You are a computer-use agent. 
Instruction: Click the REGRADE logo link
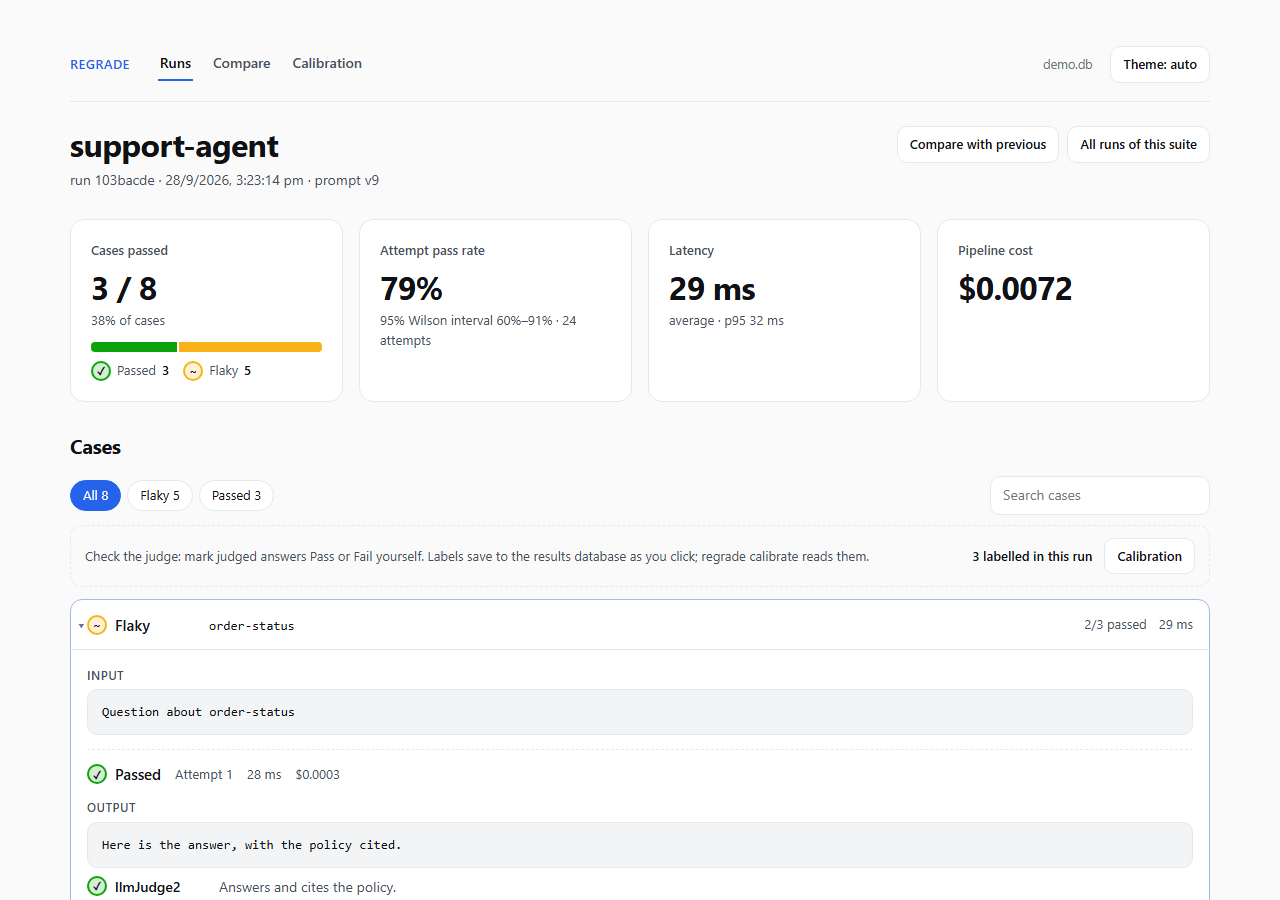(x=100, y=64)
